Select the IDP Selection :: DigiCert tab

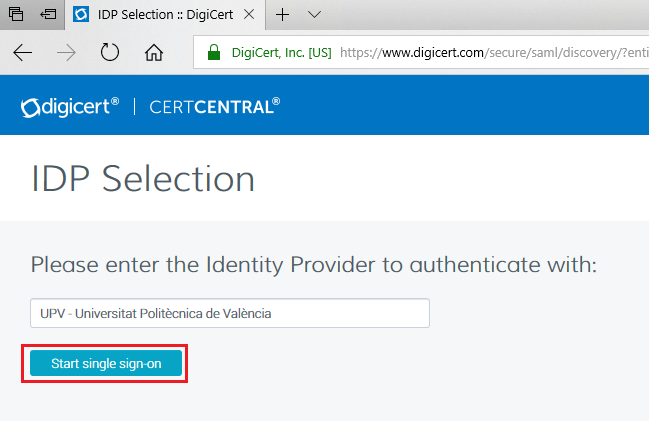(x=165, y=15)
